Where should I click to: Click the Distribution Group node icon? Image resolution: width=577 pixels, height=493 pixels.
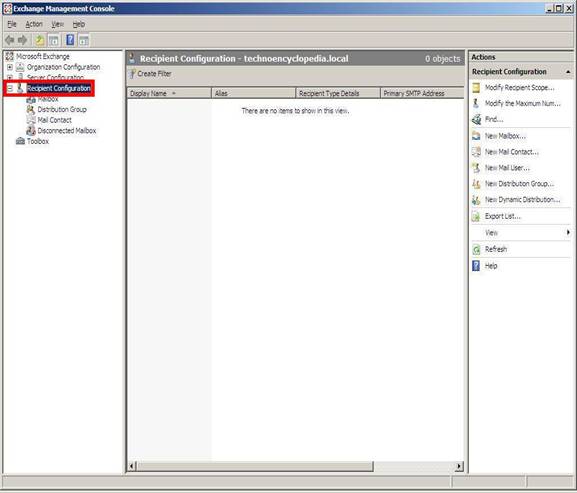(31, 109)
